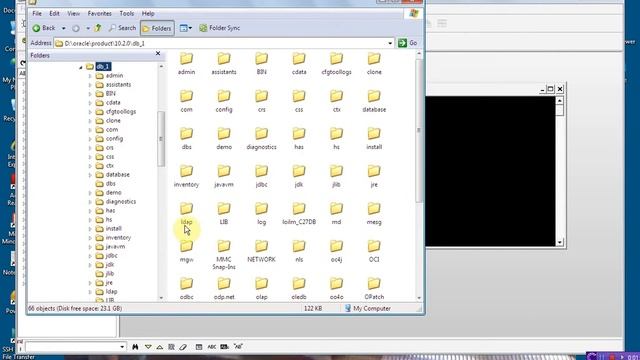Open the Views dropdown button
The width and height of the screenshot is (640, 360).
[186, 28]
